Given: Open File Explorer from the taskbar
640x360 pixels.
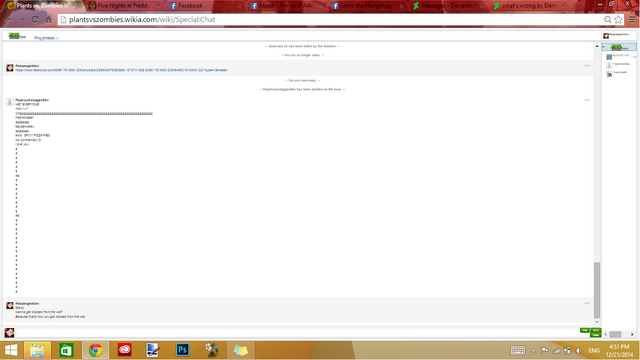Looking at the screenshot, I should pos(37,350).
